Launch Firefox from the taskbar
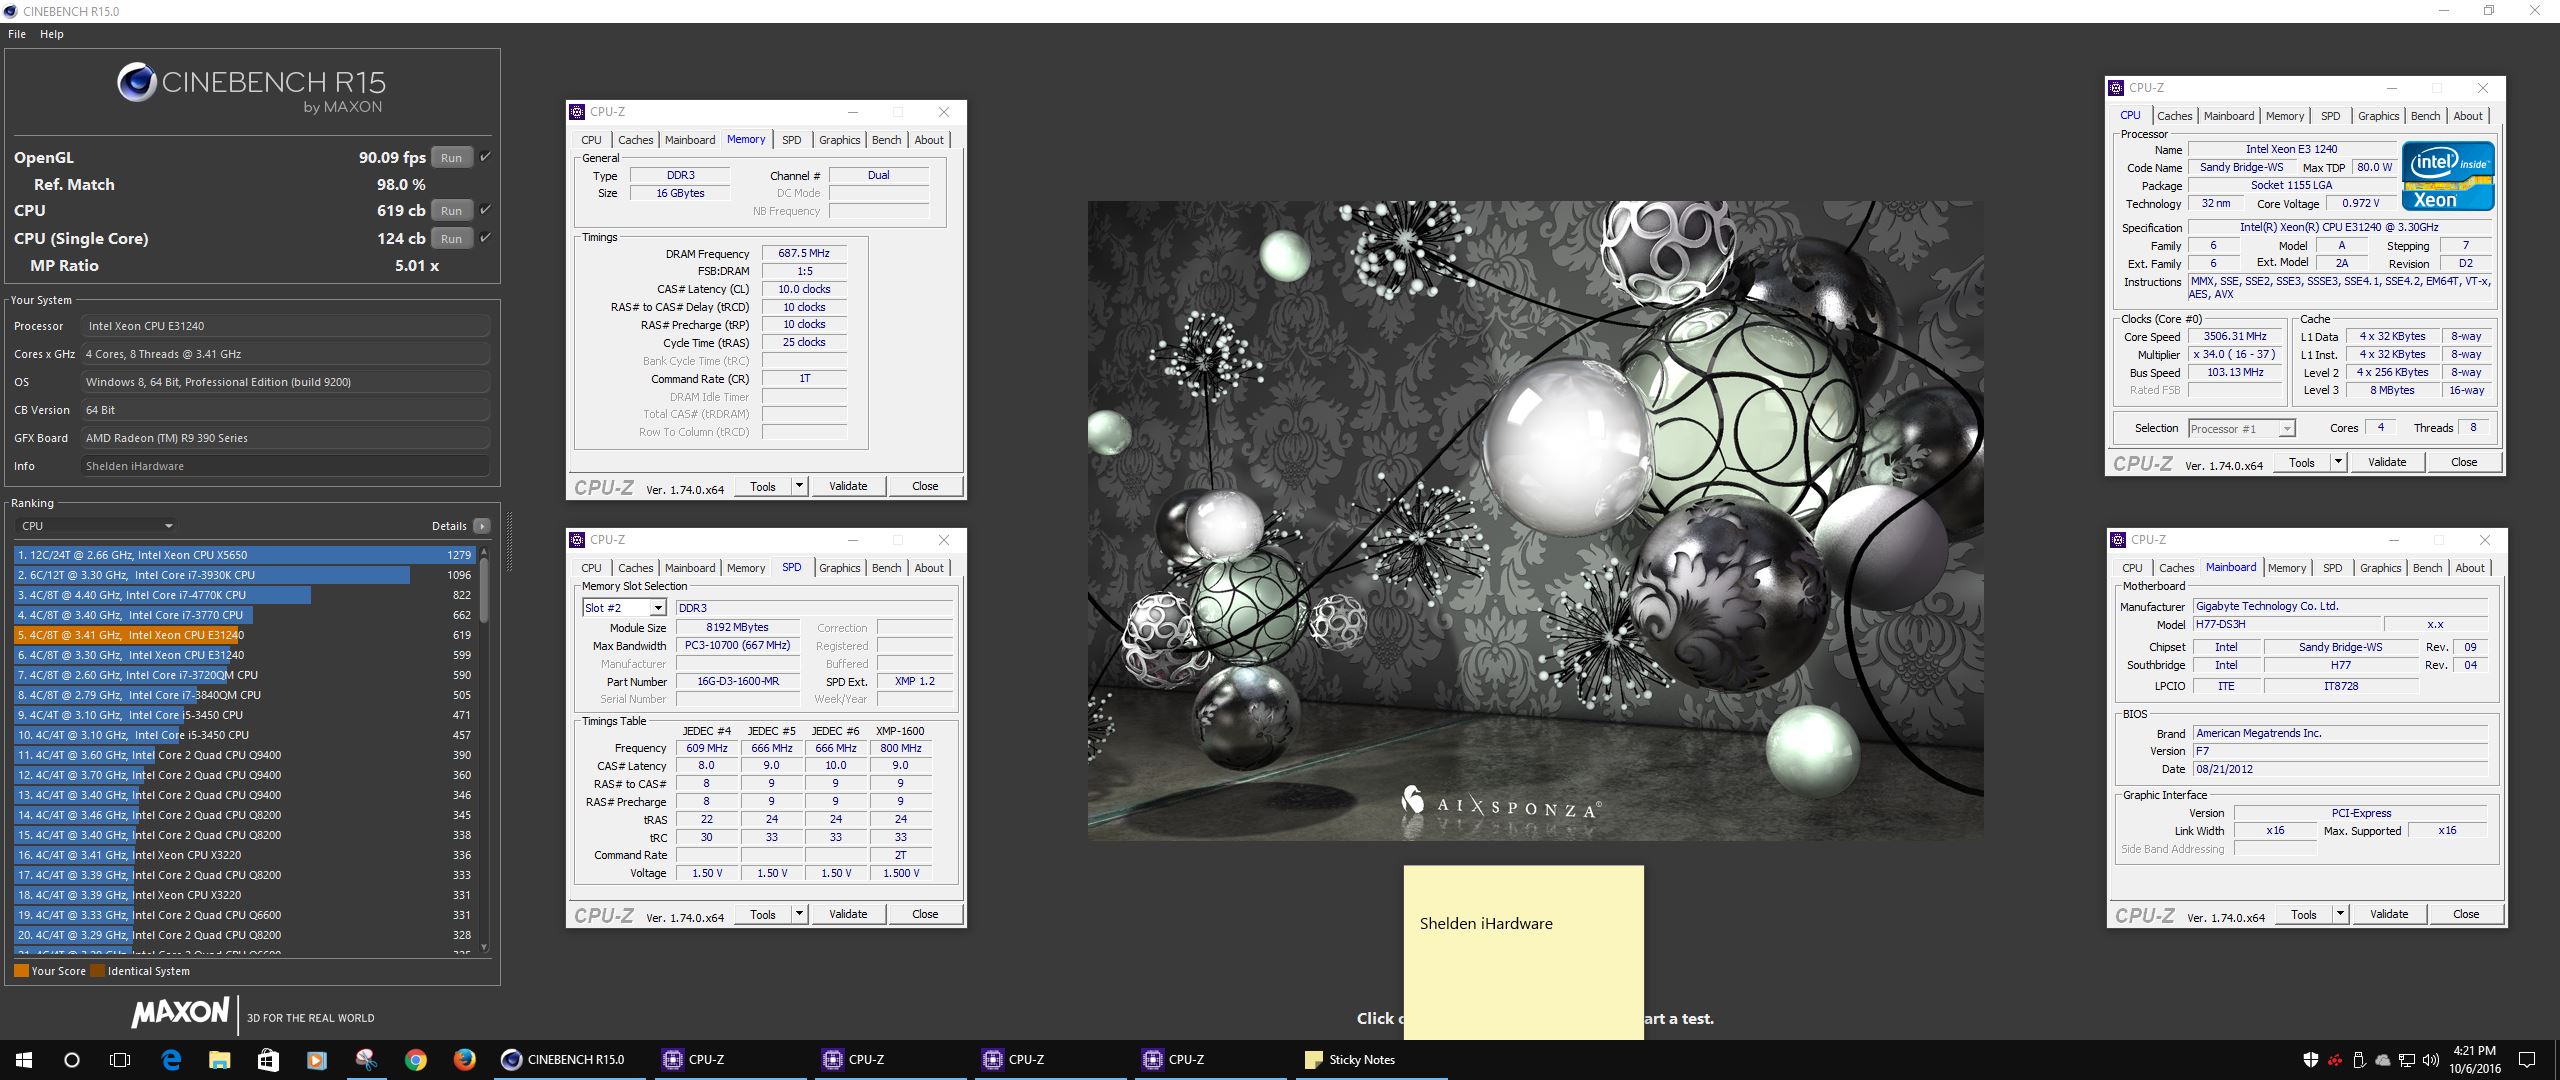This screenshot has height=1080, width=2560. [464, 1060]
